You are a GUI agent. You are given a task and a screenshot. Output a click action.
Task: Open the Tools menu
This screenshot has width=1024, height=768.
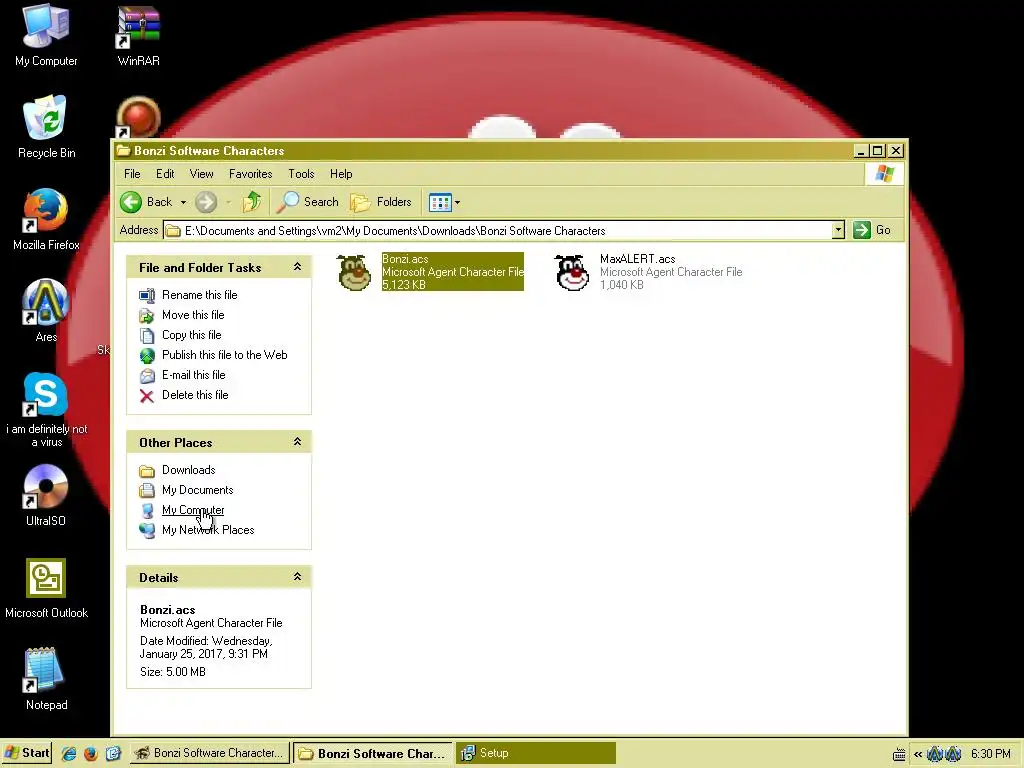coord(301,174)
